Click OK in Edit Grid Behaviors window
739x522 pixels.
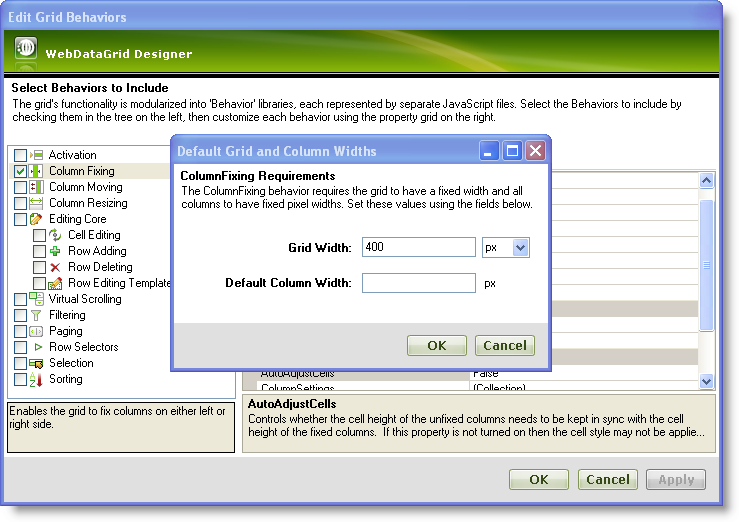[x=539, y=480]
